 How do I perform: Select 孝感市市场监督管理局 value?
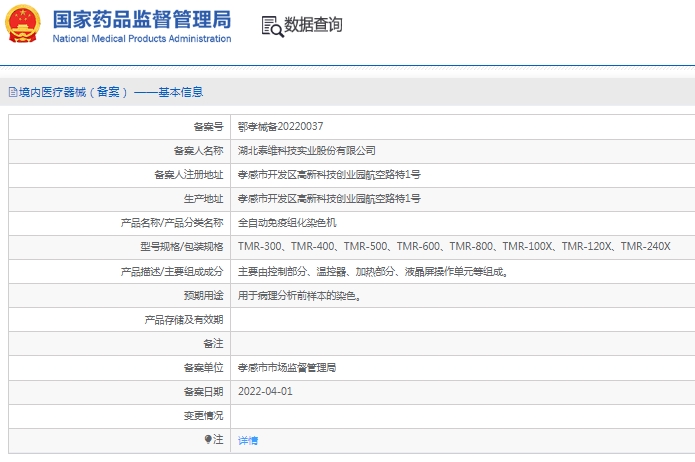[x=287, y=368]
